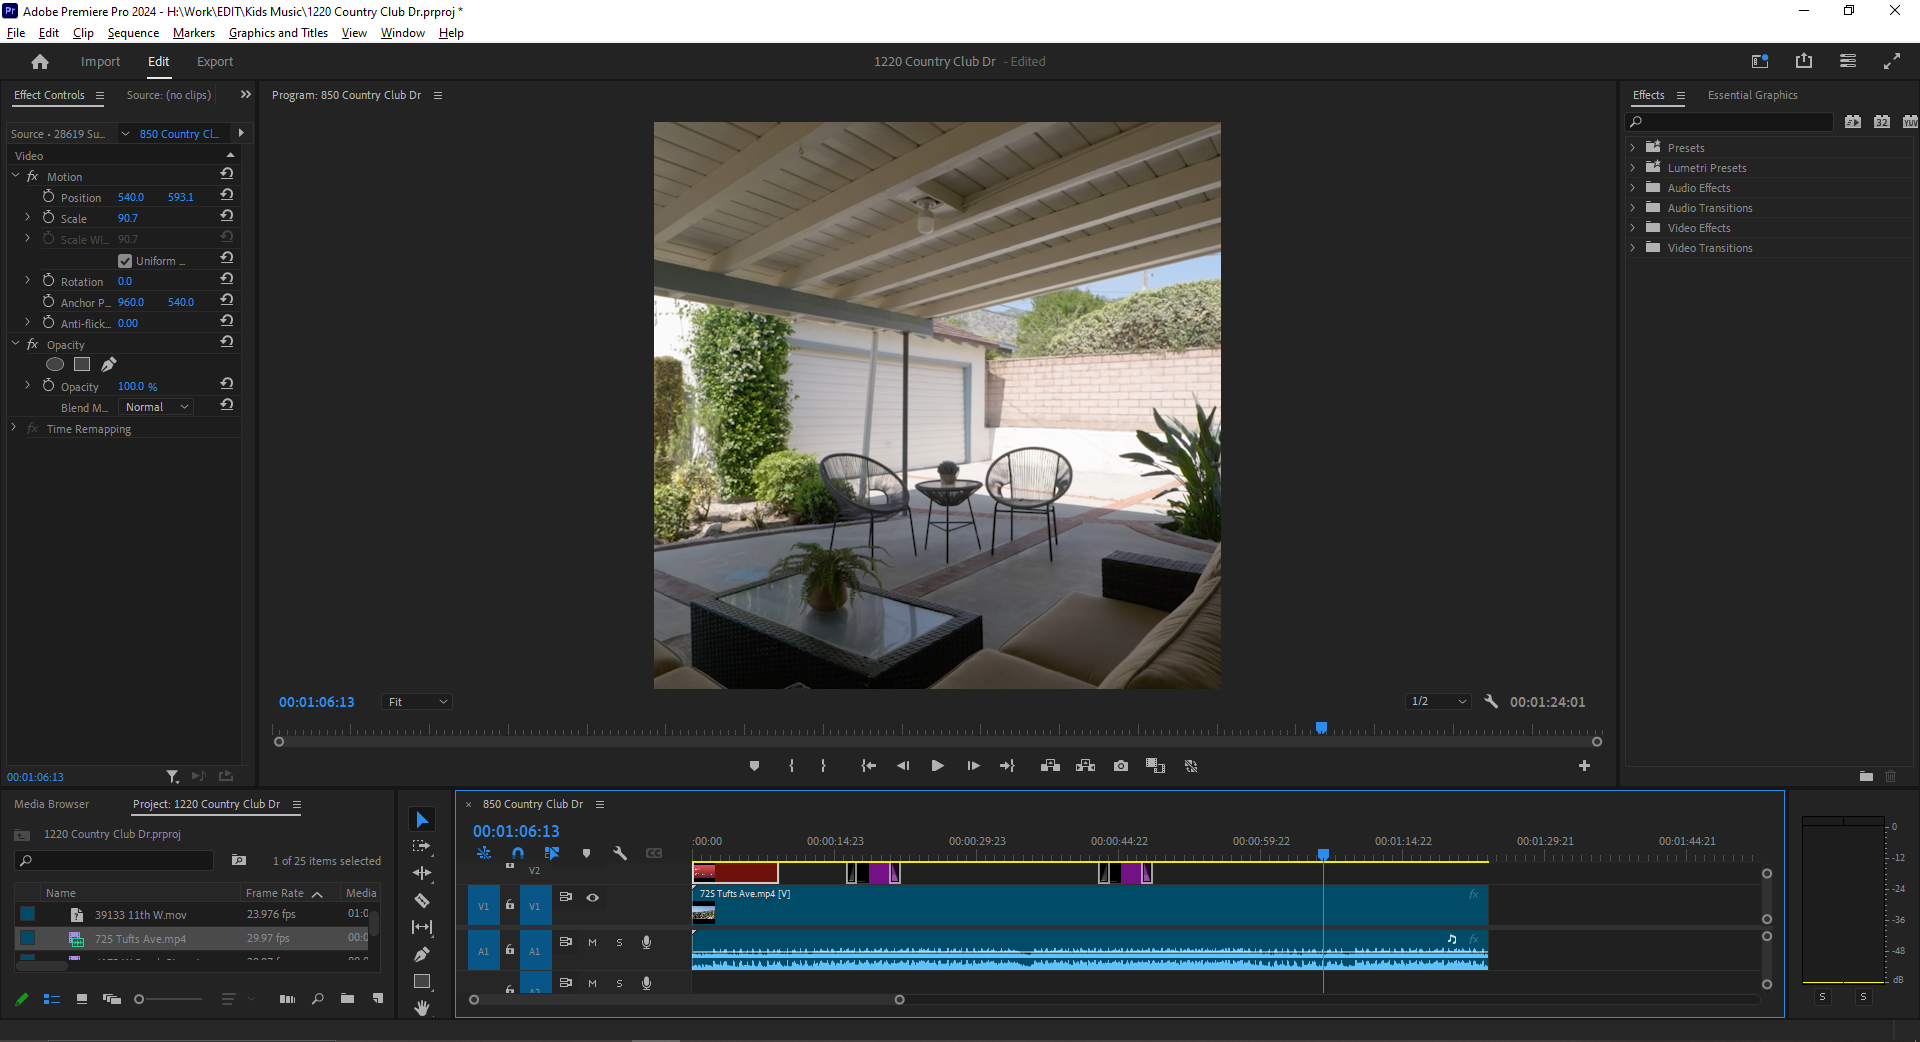Toggle V1 track lock
This screenshot has width=1920, height=1042.
(x=510, y=905)
